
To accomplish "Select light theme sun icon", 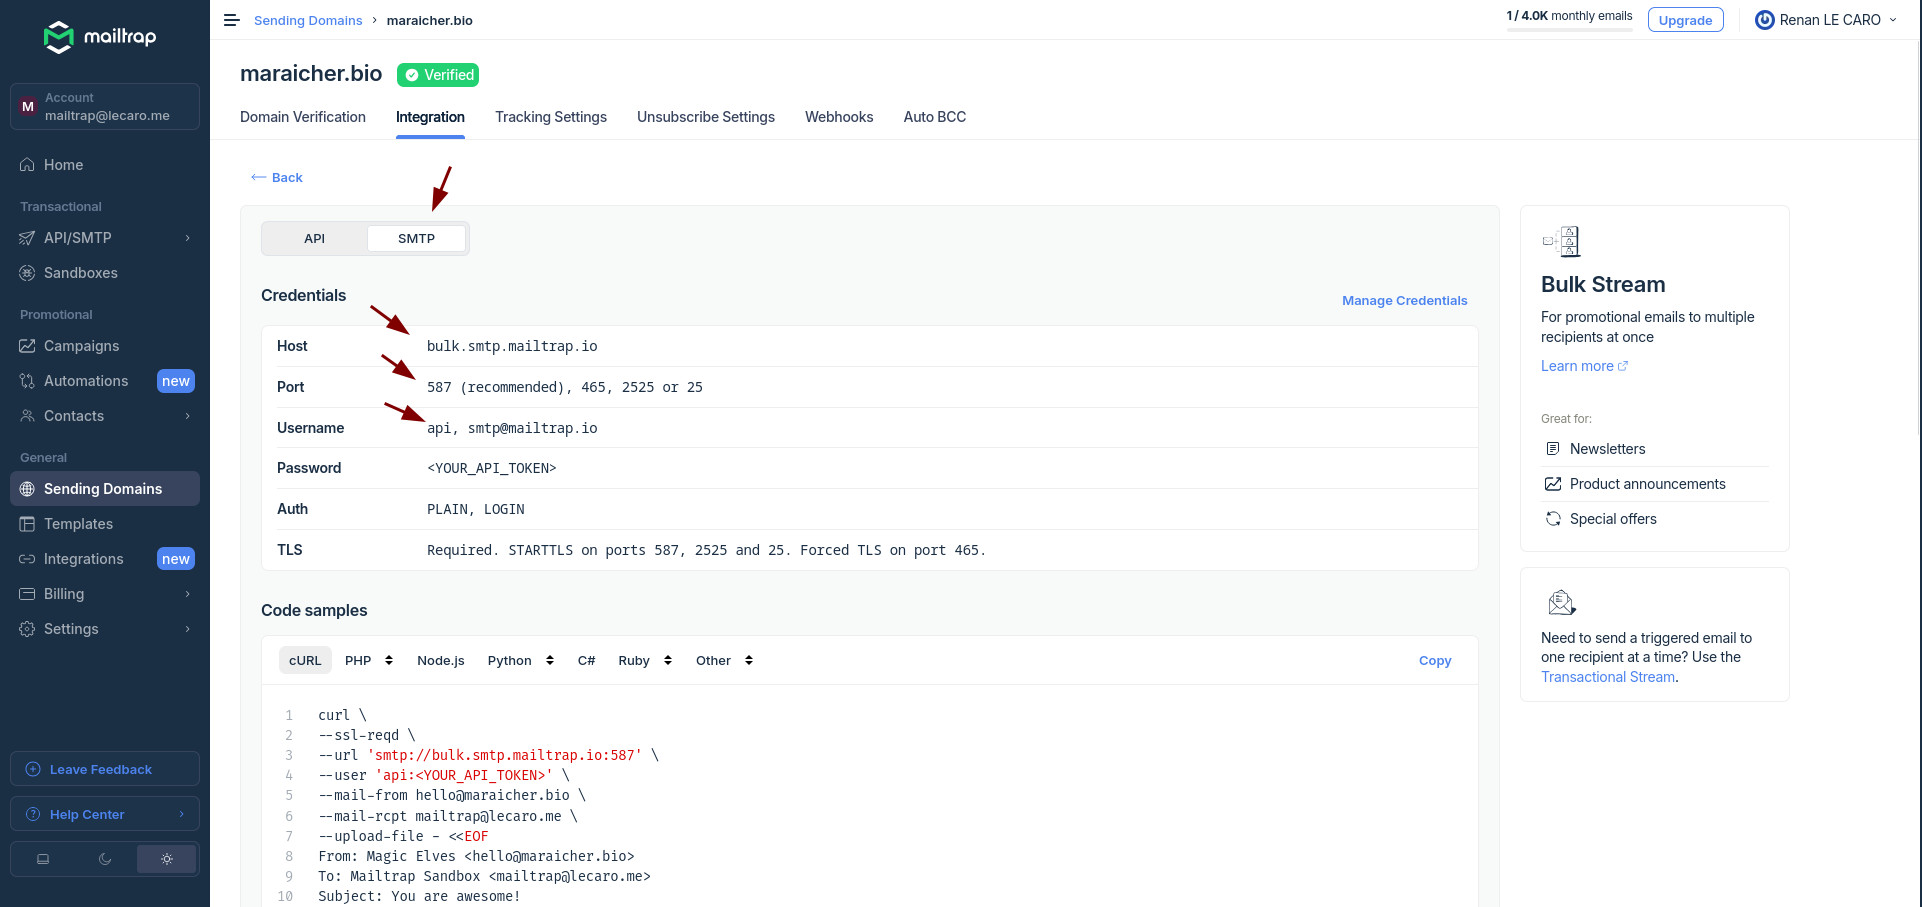I will tap(166, 859).
